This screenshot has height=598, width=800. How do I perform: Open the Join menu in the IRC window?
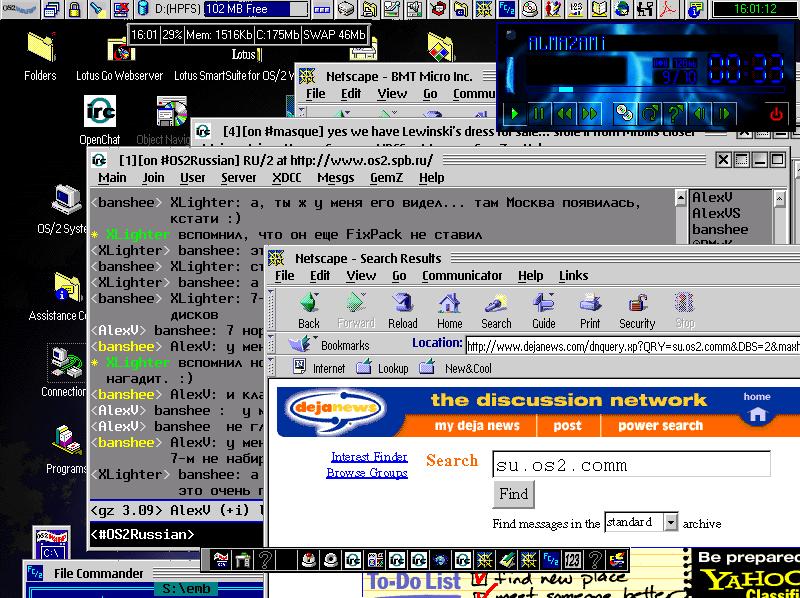[153, 178]
